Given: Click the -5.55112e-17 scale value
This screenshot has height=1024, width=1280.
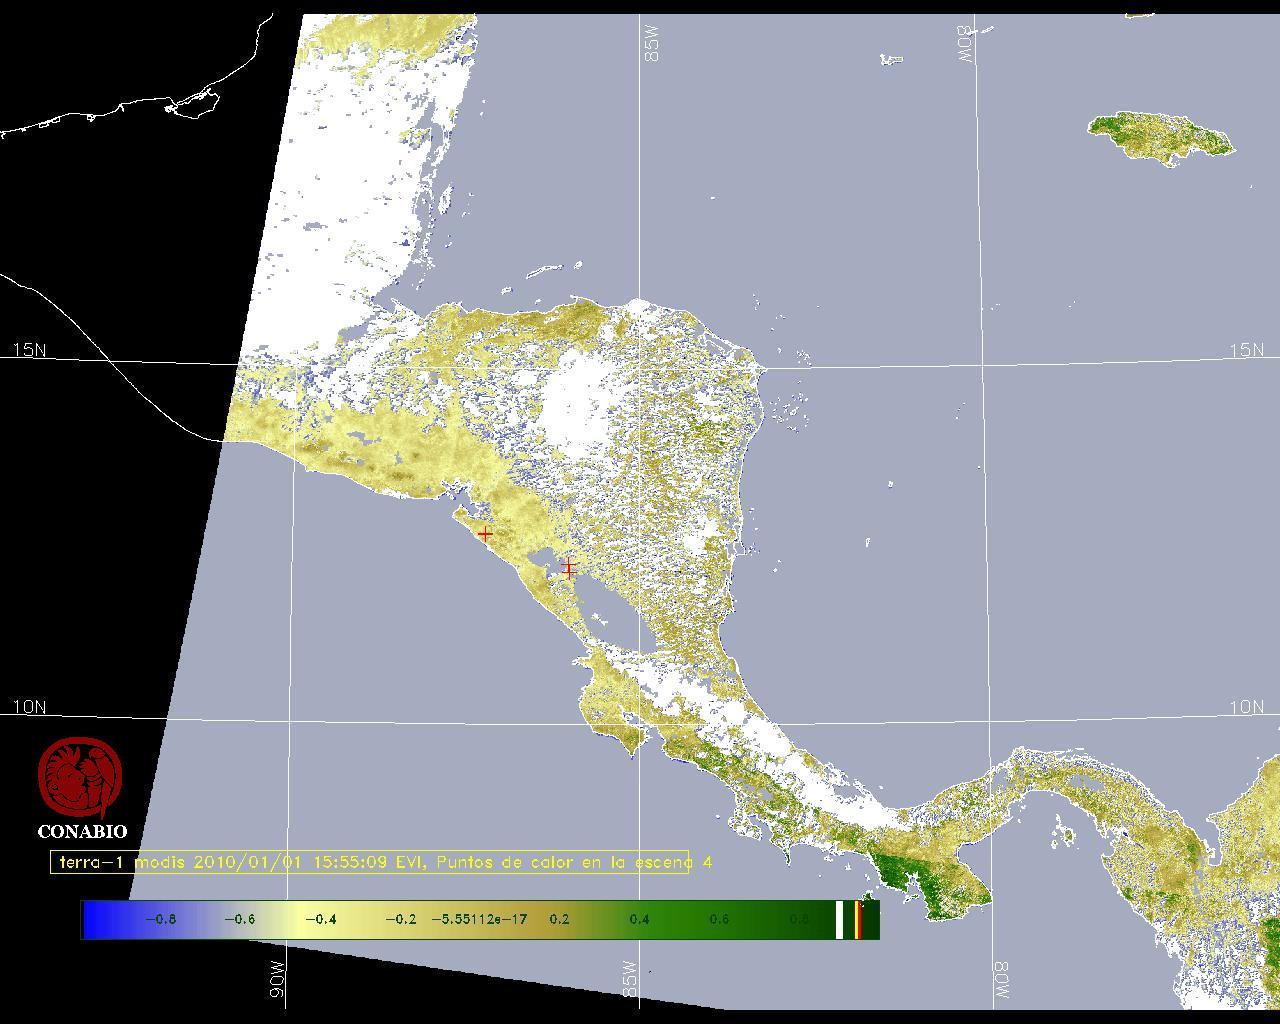Looking at the screenshot, I should 479,919.
